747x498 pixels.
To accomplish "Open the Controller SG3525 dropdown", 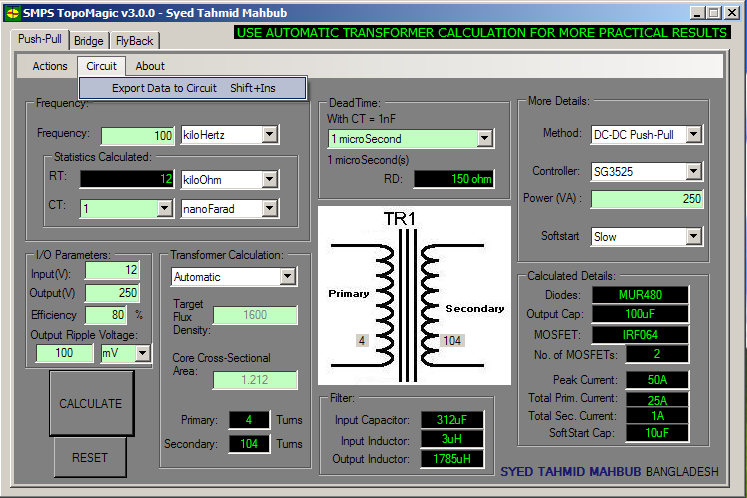I will (694, 171).
